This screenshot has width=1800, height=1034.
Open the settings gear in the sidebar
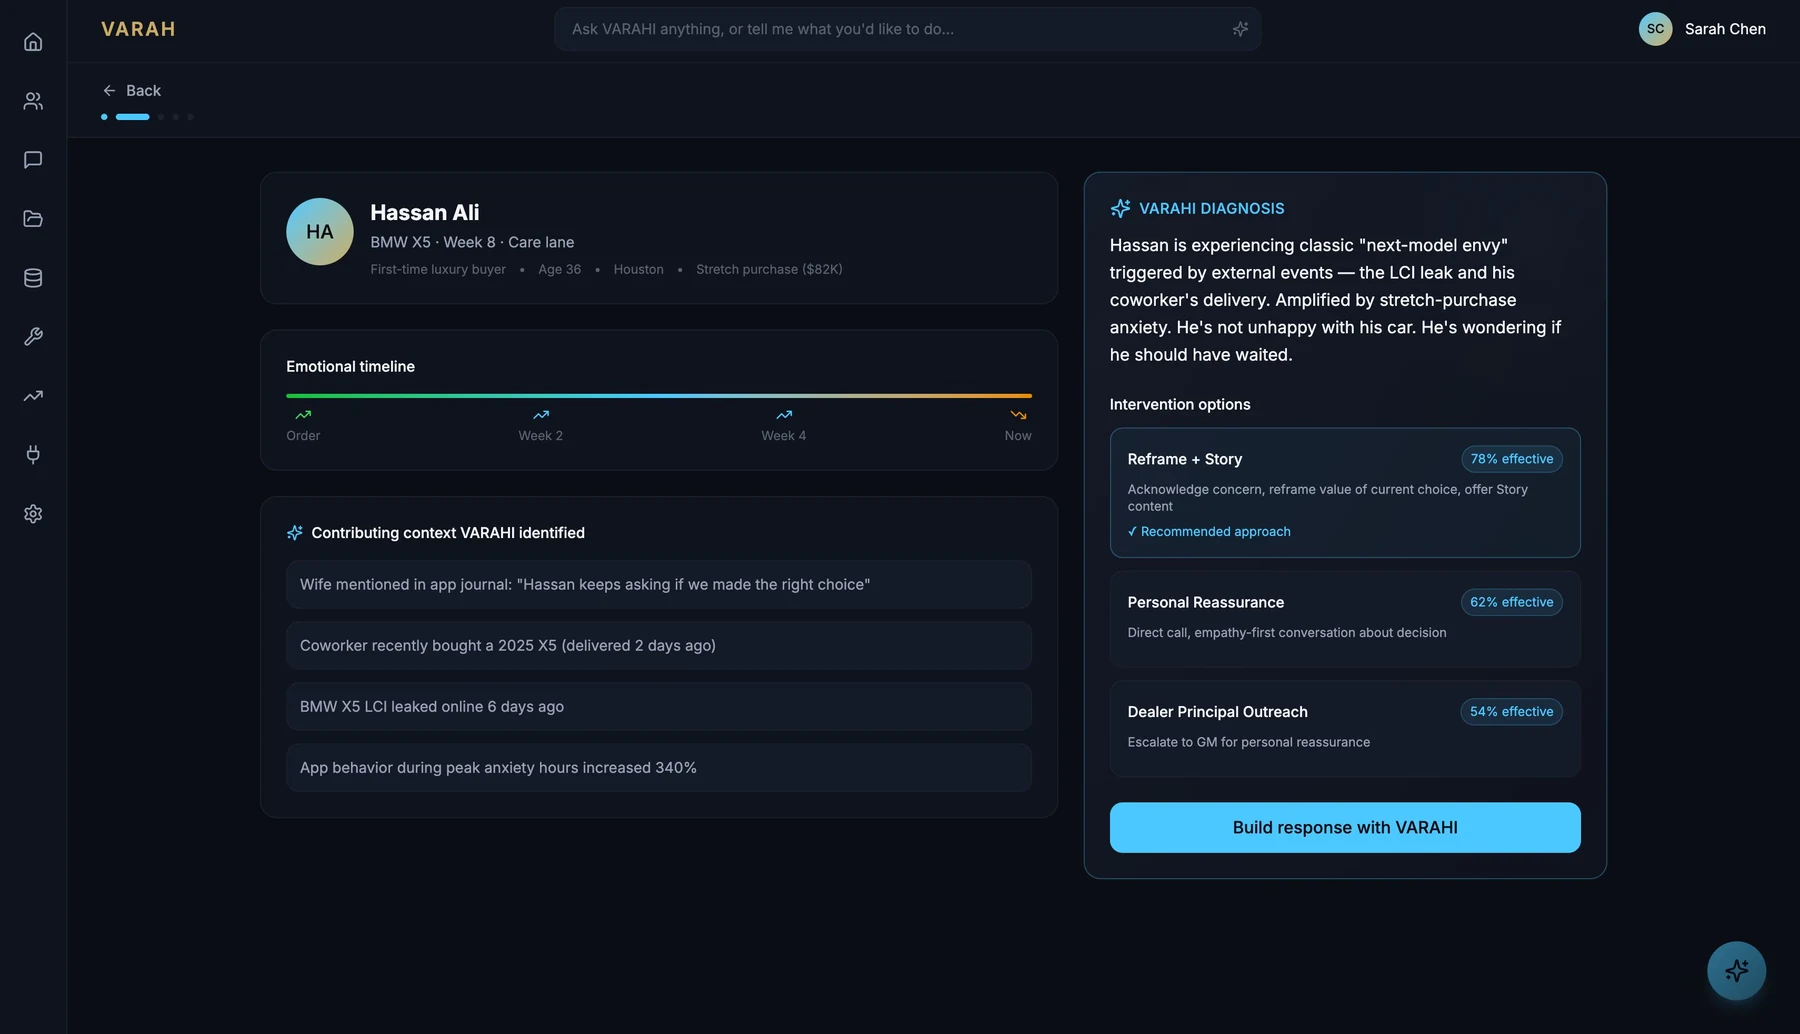pos(33,514)
